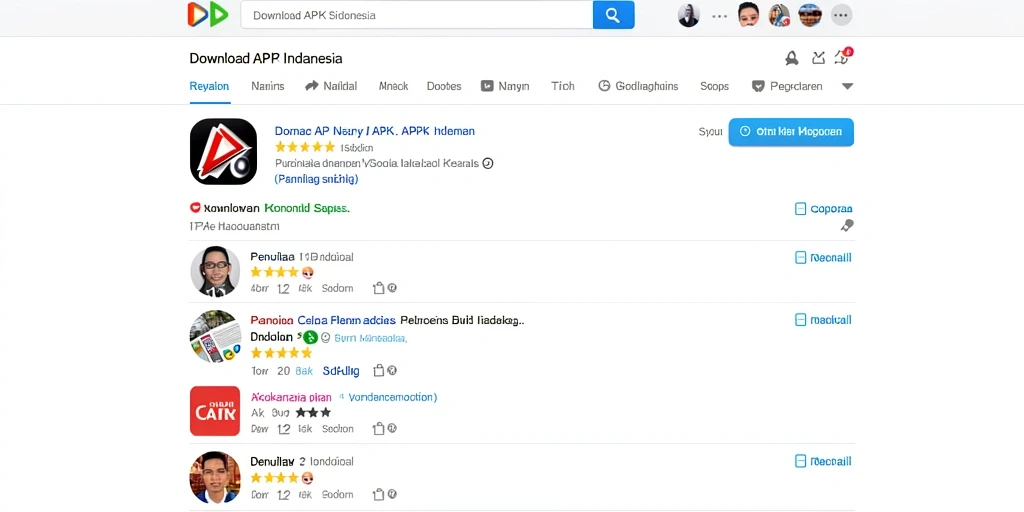The width and height of the screenshot is (1024, 512).
Task: Open the pink Akokanzaia piran link
Action: click(x=291, y=397)
